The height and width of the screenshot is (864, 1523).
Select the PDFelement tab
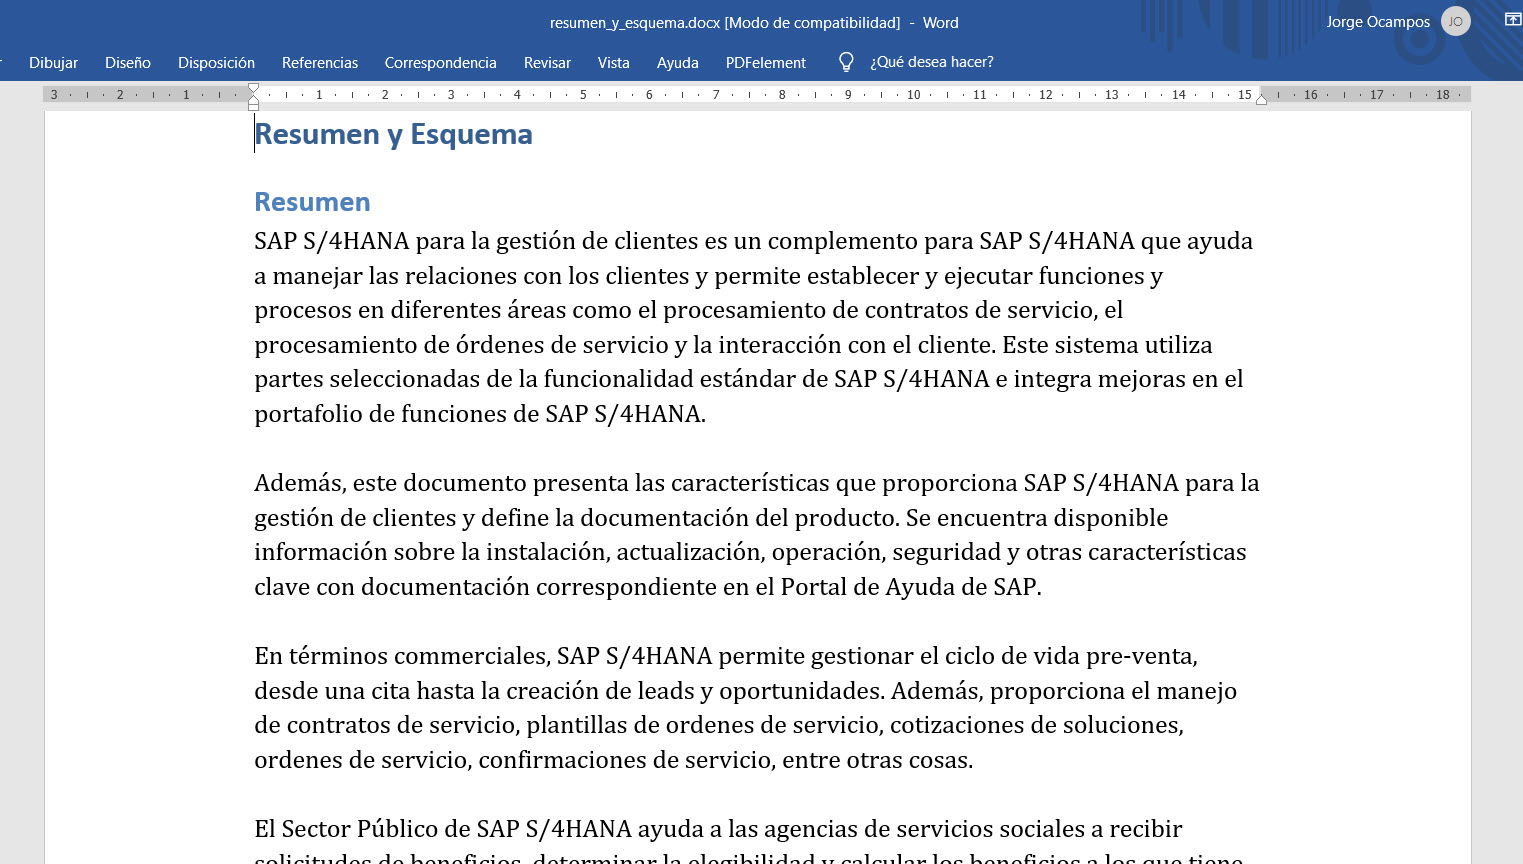[765, 62]
